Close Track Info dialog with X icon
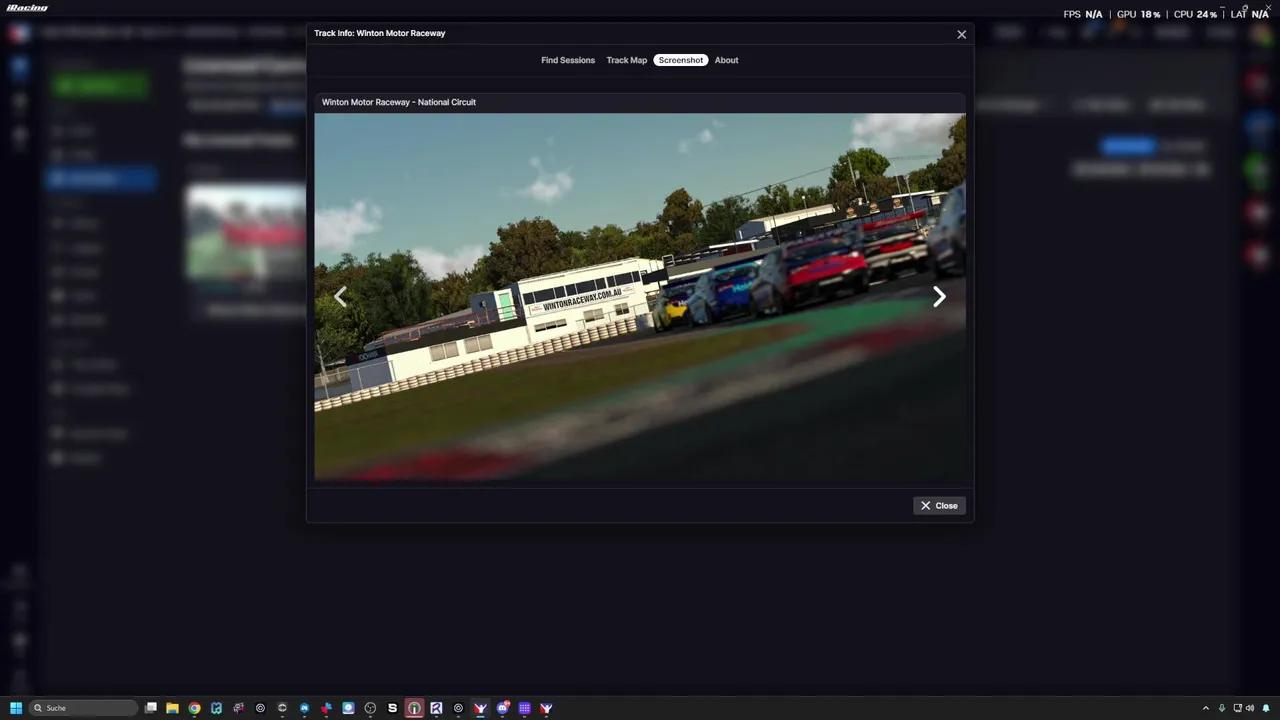Image resolution: width=1280 pixels, height=720 pixels. [x=961, y=34]
